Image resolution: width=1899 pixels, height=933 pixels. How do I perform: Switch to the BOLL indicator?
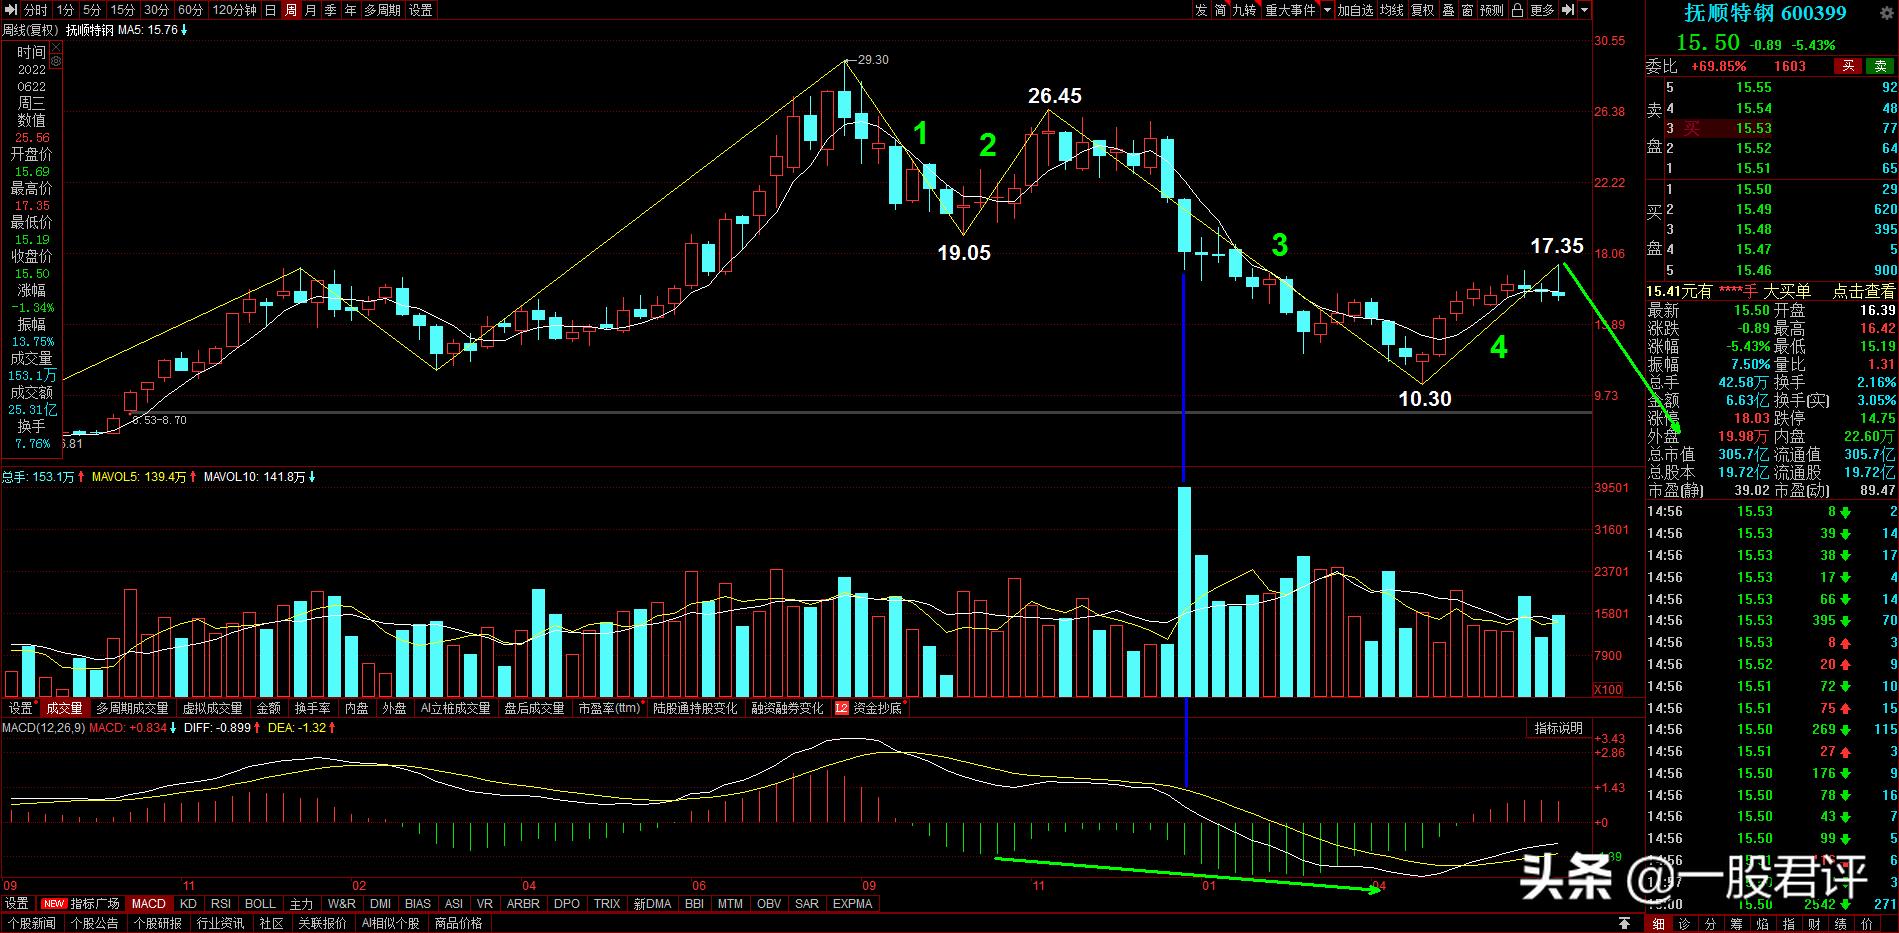[260, 904]
